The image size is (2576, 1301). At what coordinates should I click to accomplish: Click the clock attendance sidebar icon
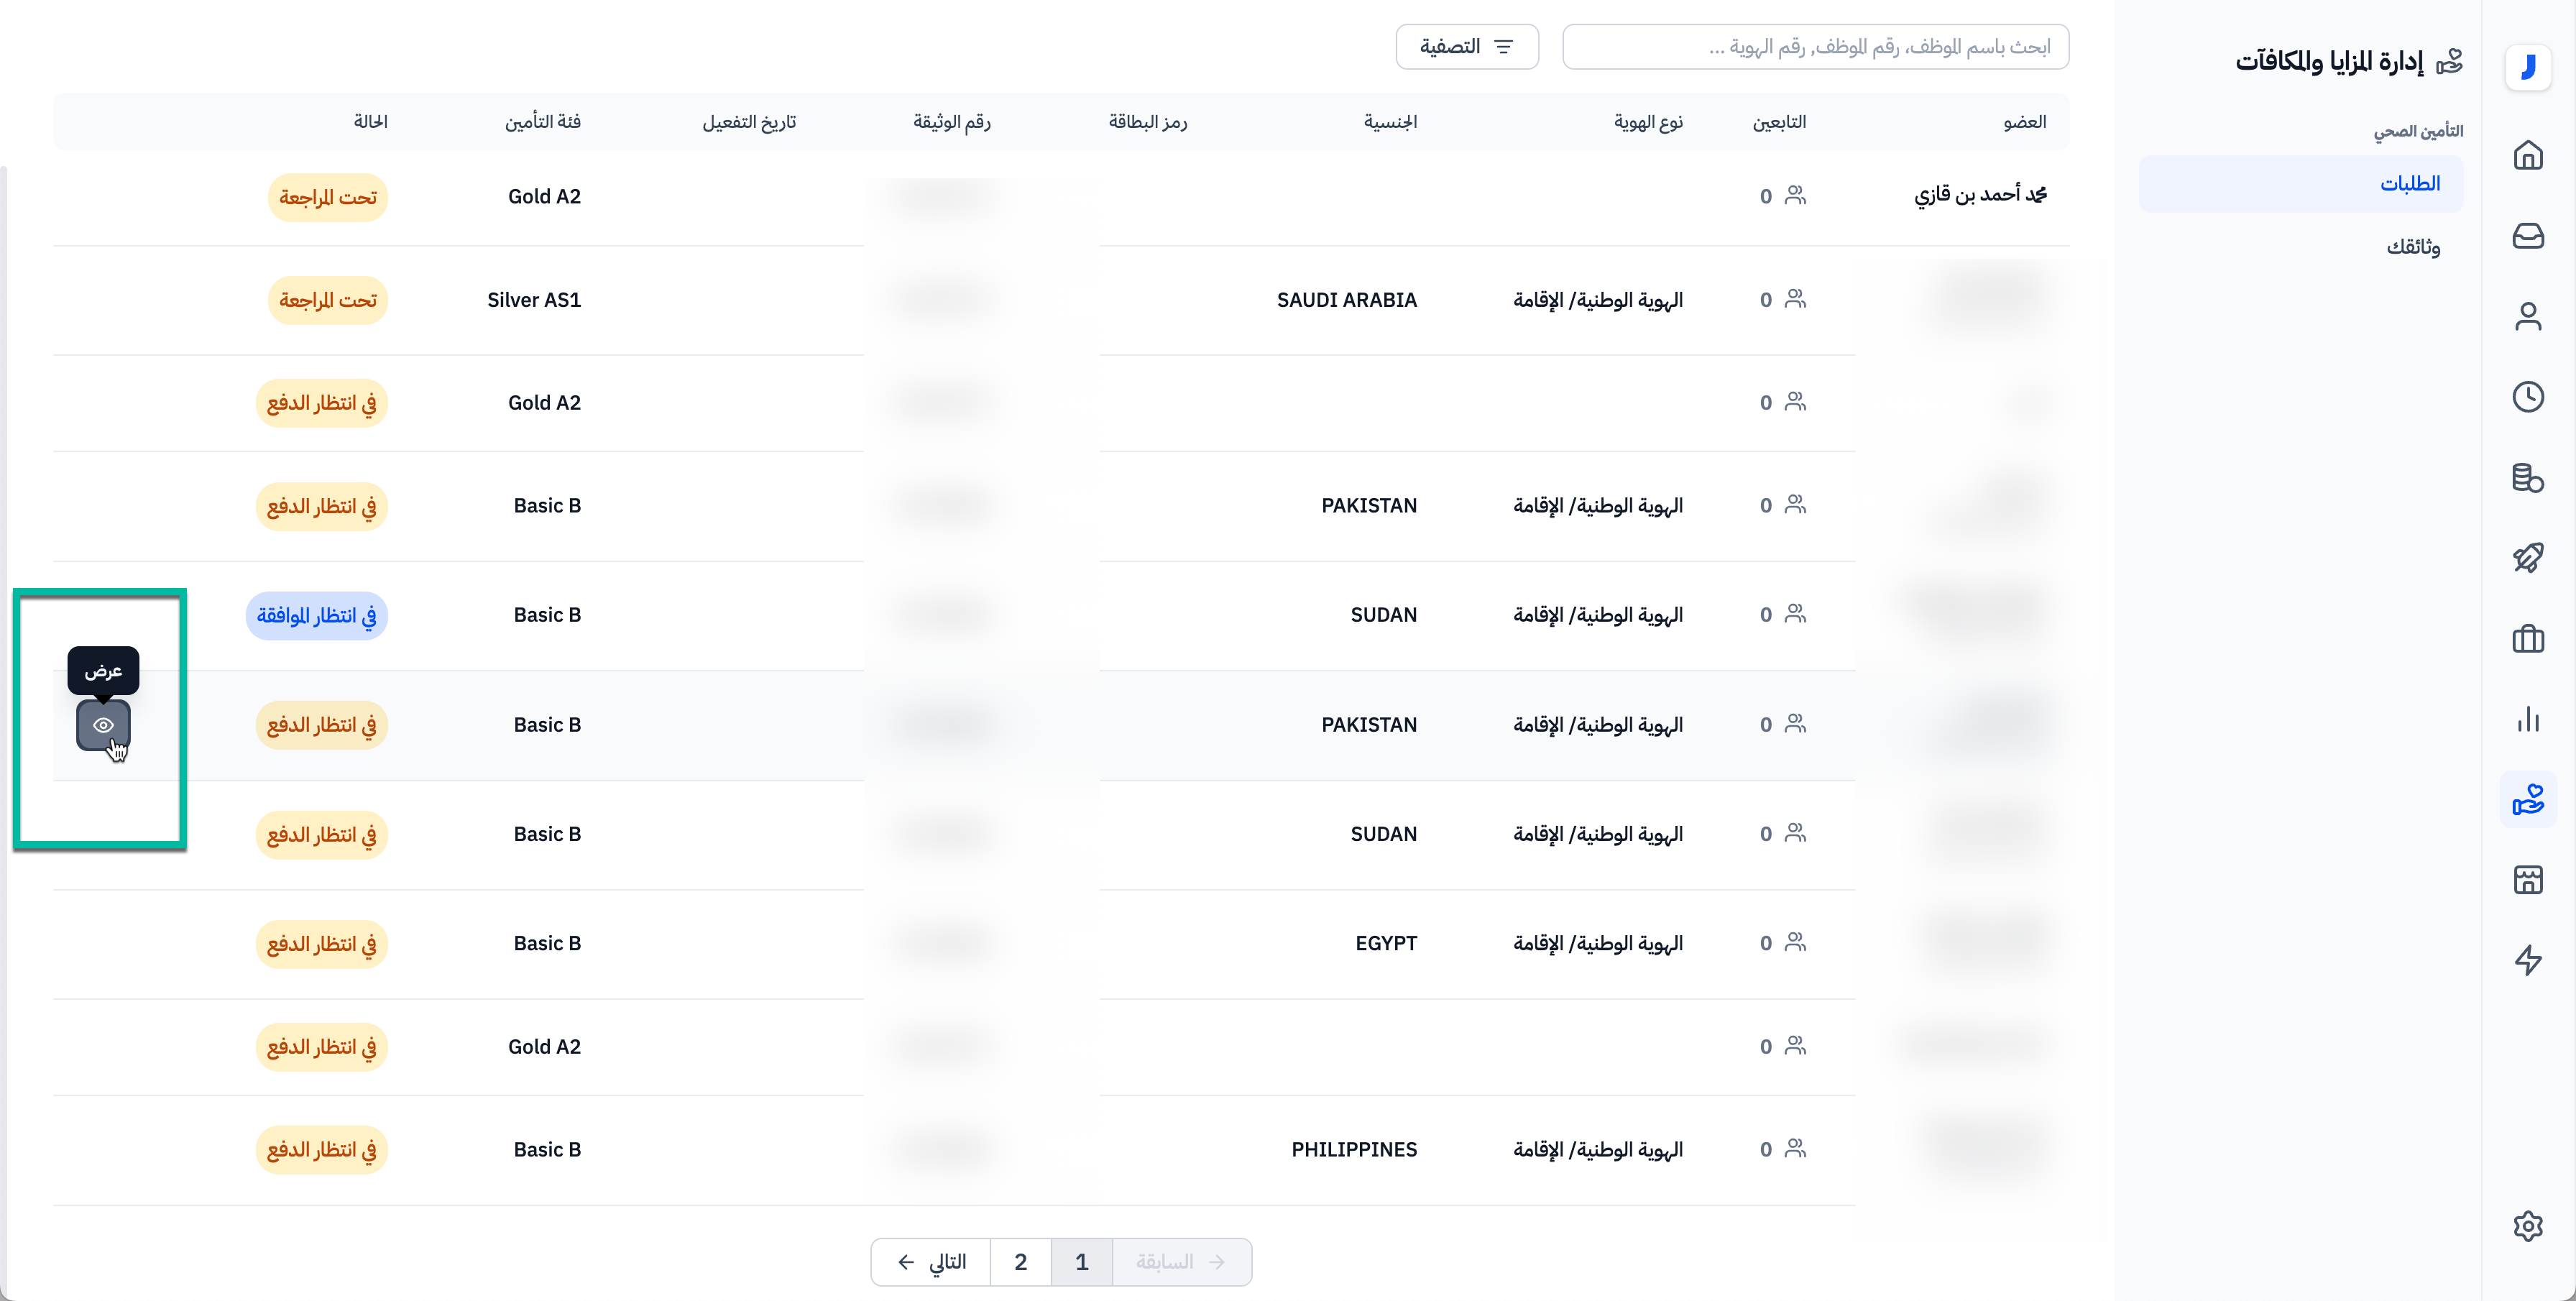(2527, 397)
